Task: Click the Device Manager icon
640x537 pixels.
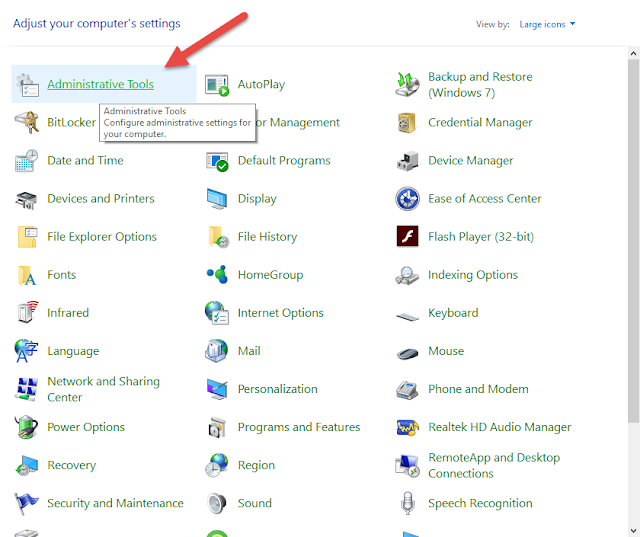Action: point(407,161)
